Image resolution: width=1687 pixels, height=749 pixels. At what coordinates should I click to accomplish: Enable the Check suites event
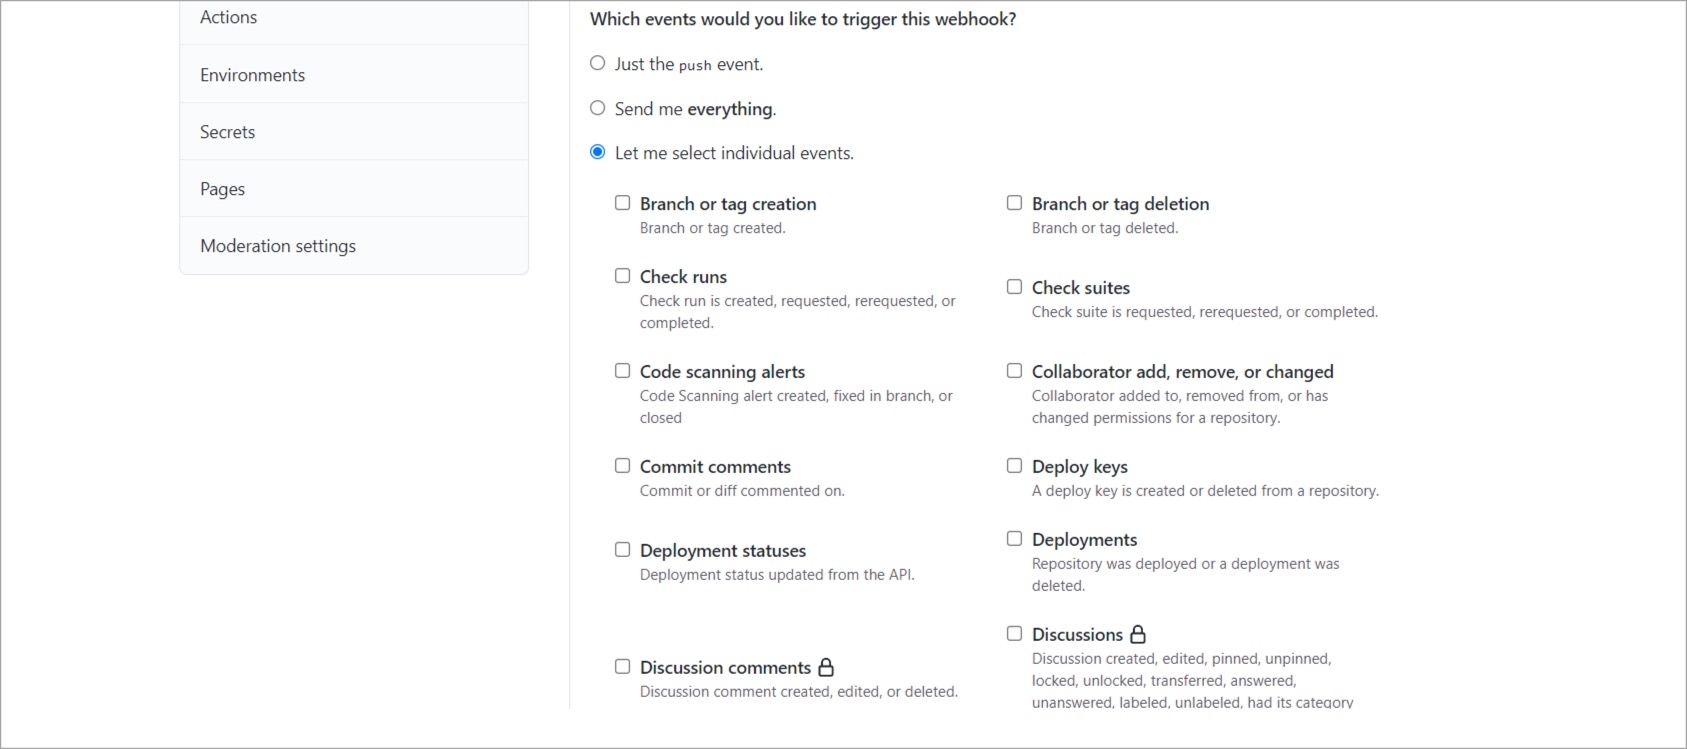[1014, 287]
